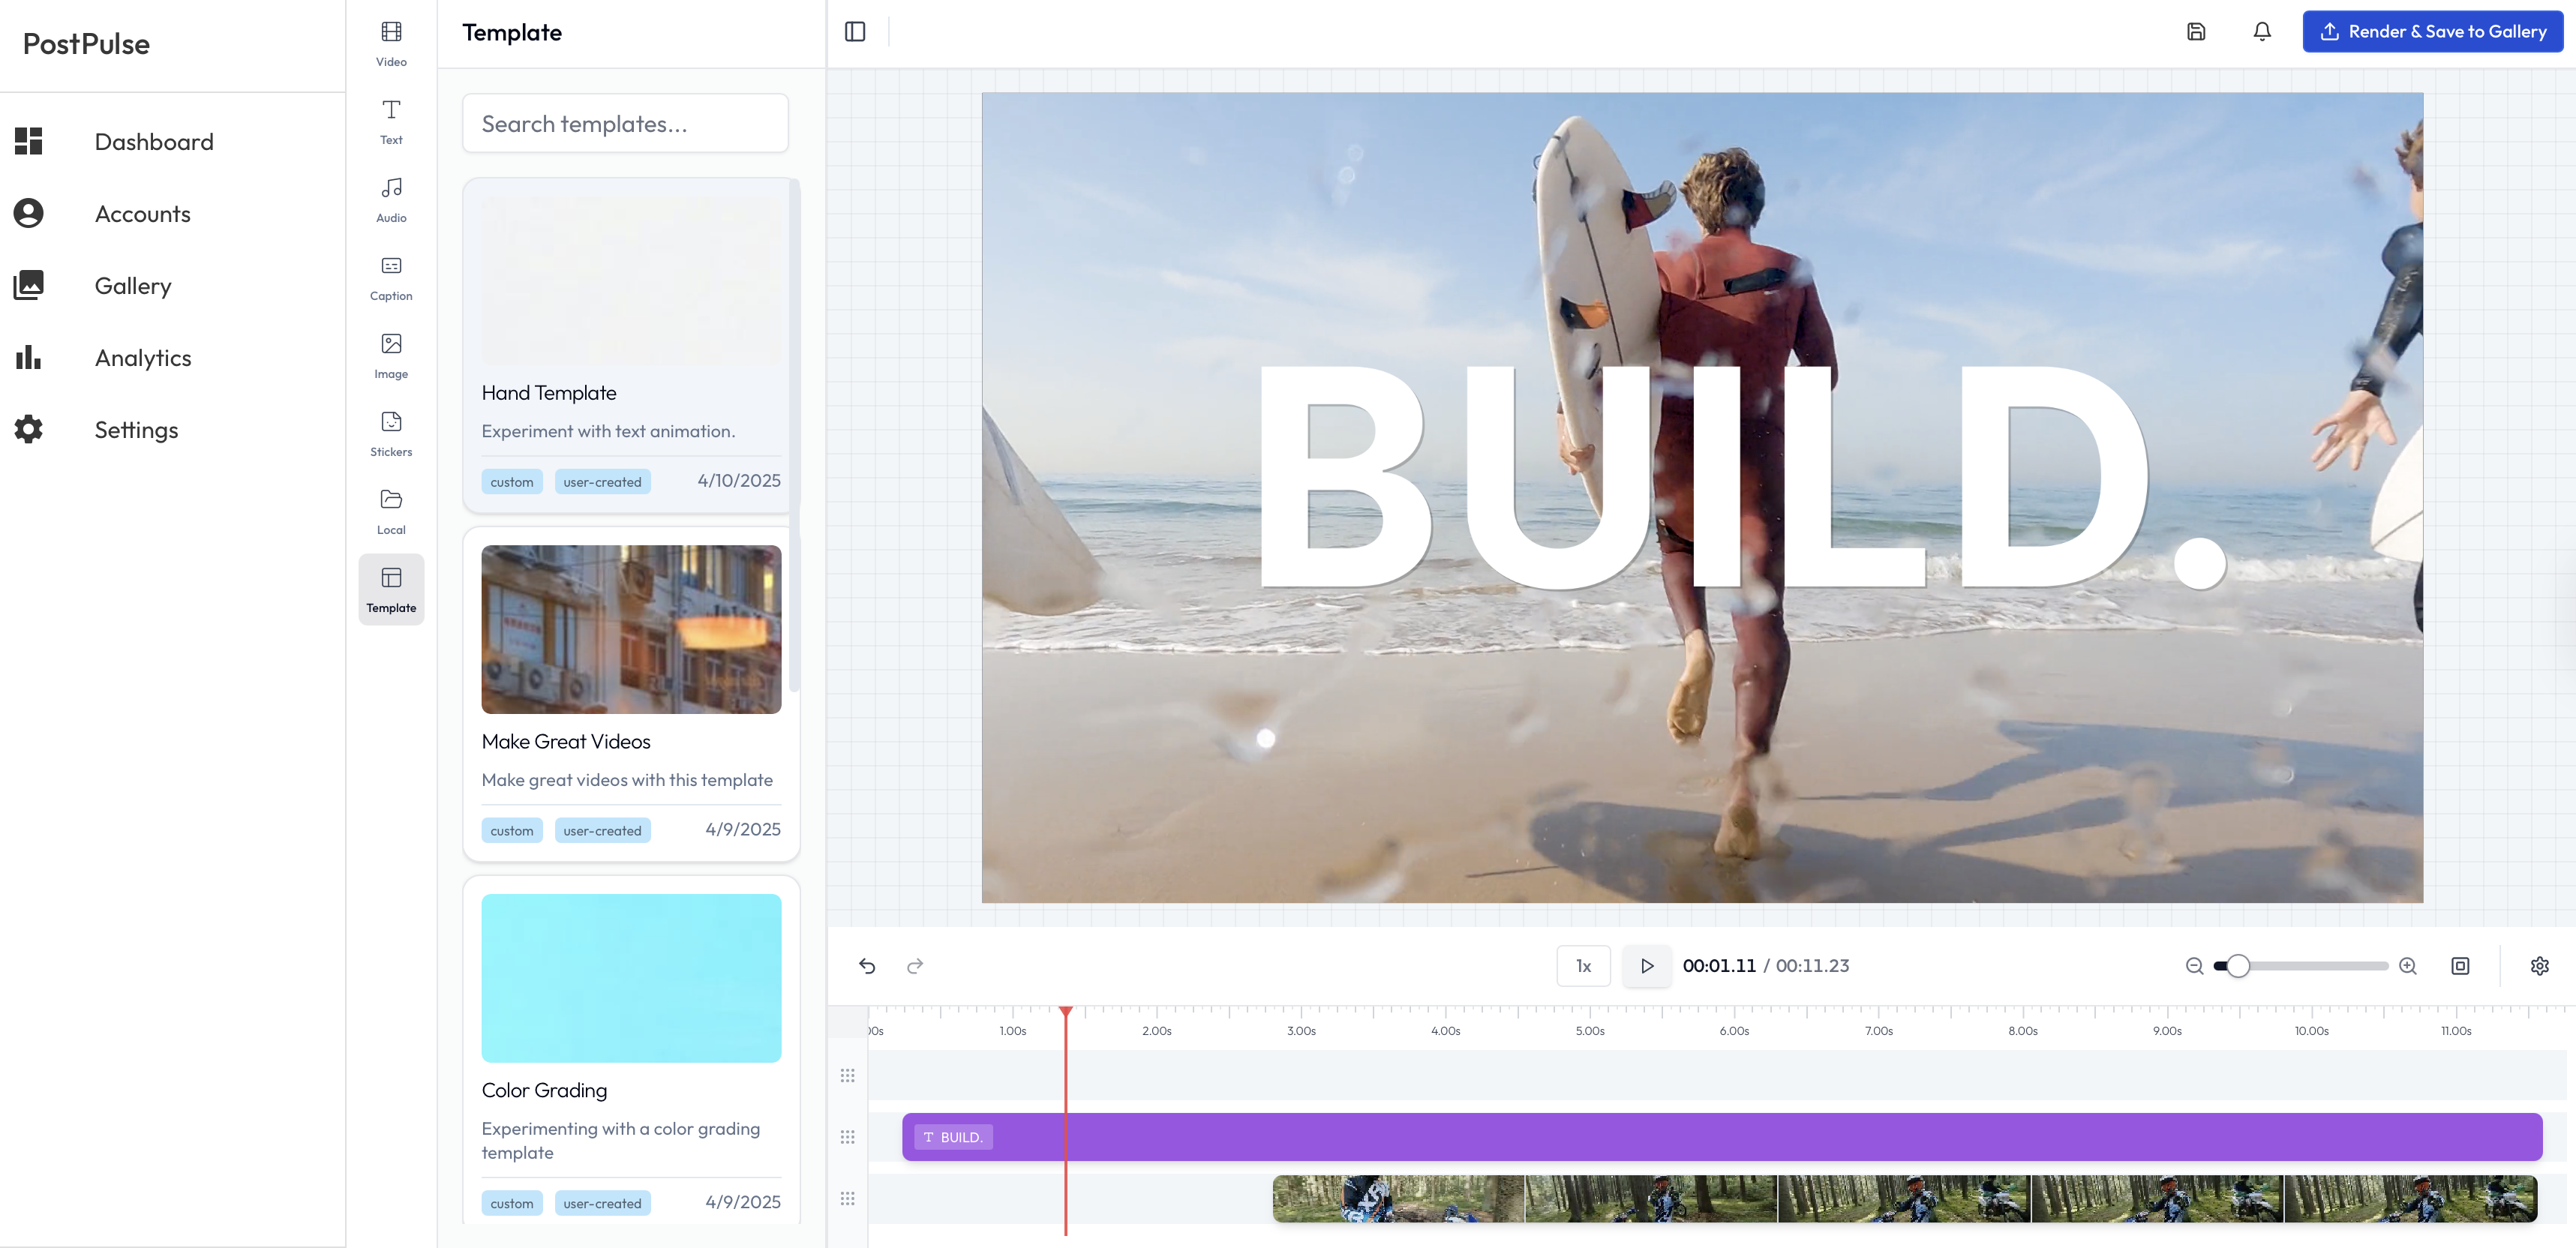This screenshot has height=1248, width=2576.
Task: Click the Make Great Videos title
Action: point(566,742)
